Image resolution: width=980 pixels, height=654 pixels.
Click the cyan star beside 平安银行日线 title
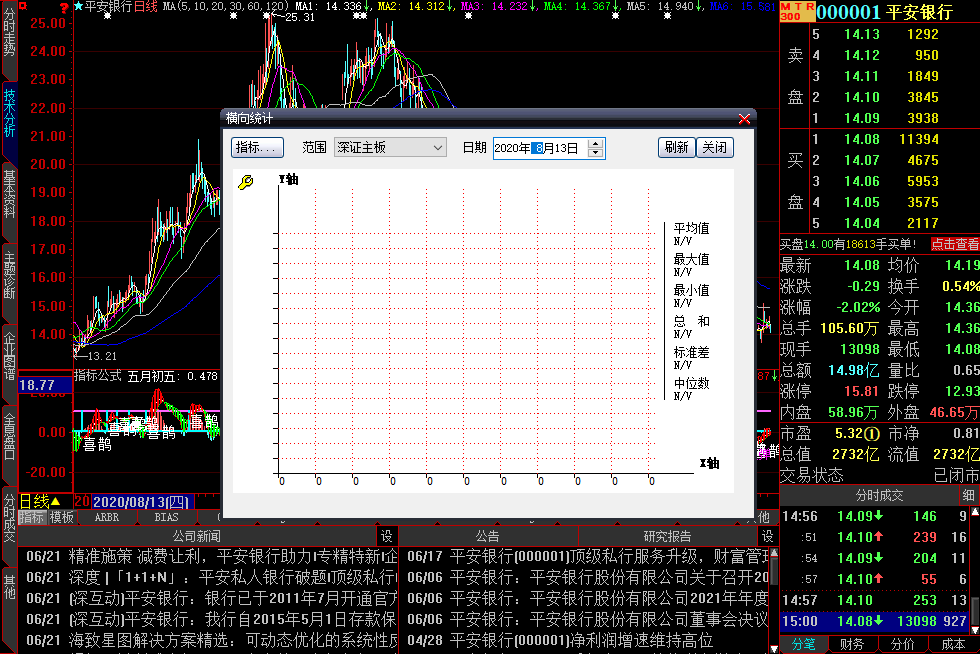[78, 6]
